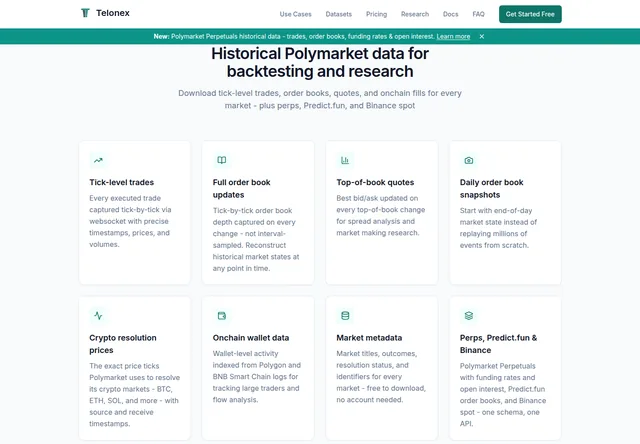Click the trending chart icon for Tick-level trades
Screen dimensions: 640x444
point(98,160)
